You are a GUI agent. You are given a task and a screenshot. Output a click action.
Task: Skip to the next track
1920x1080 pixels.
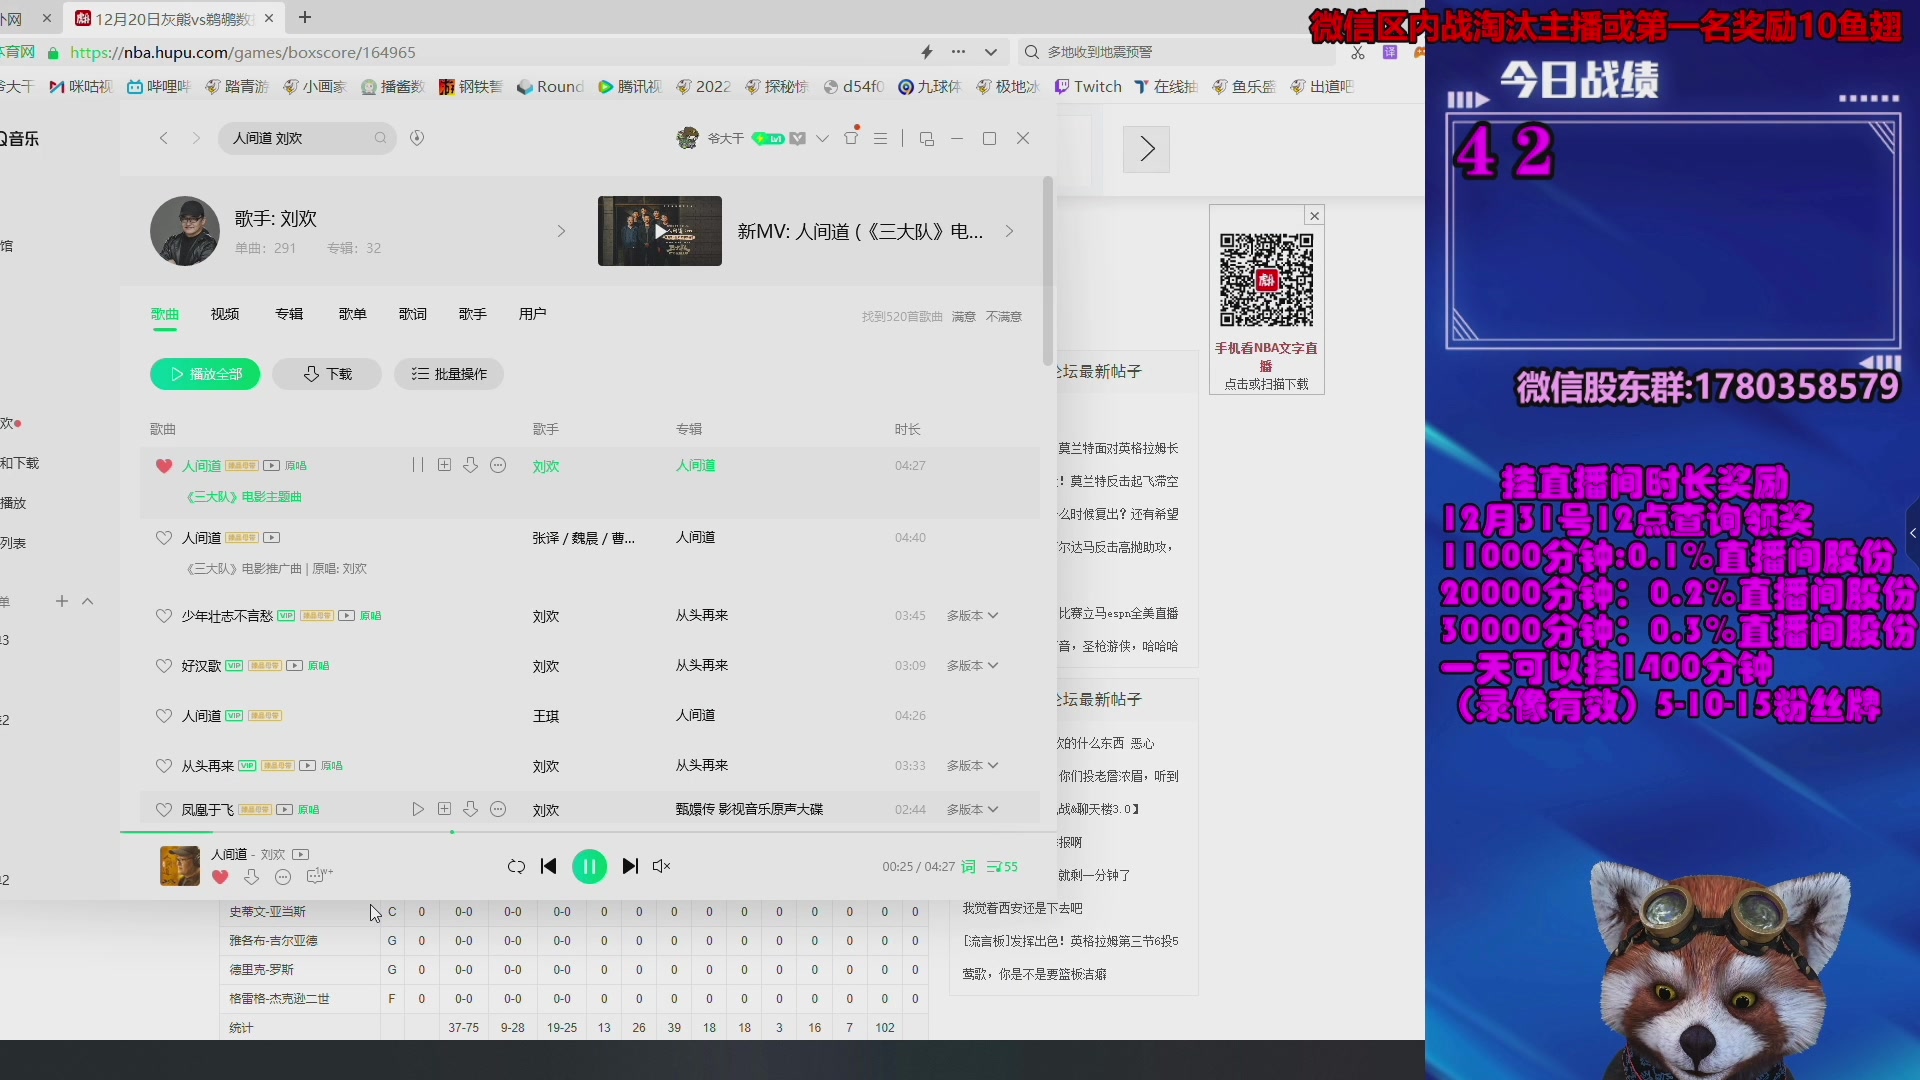(x=630, y=866)
